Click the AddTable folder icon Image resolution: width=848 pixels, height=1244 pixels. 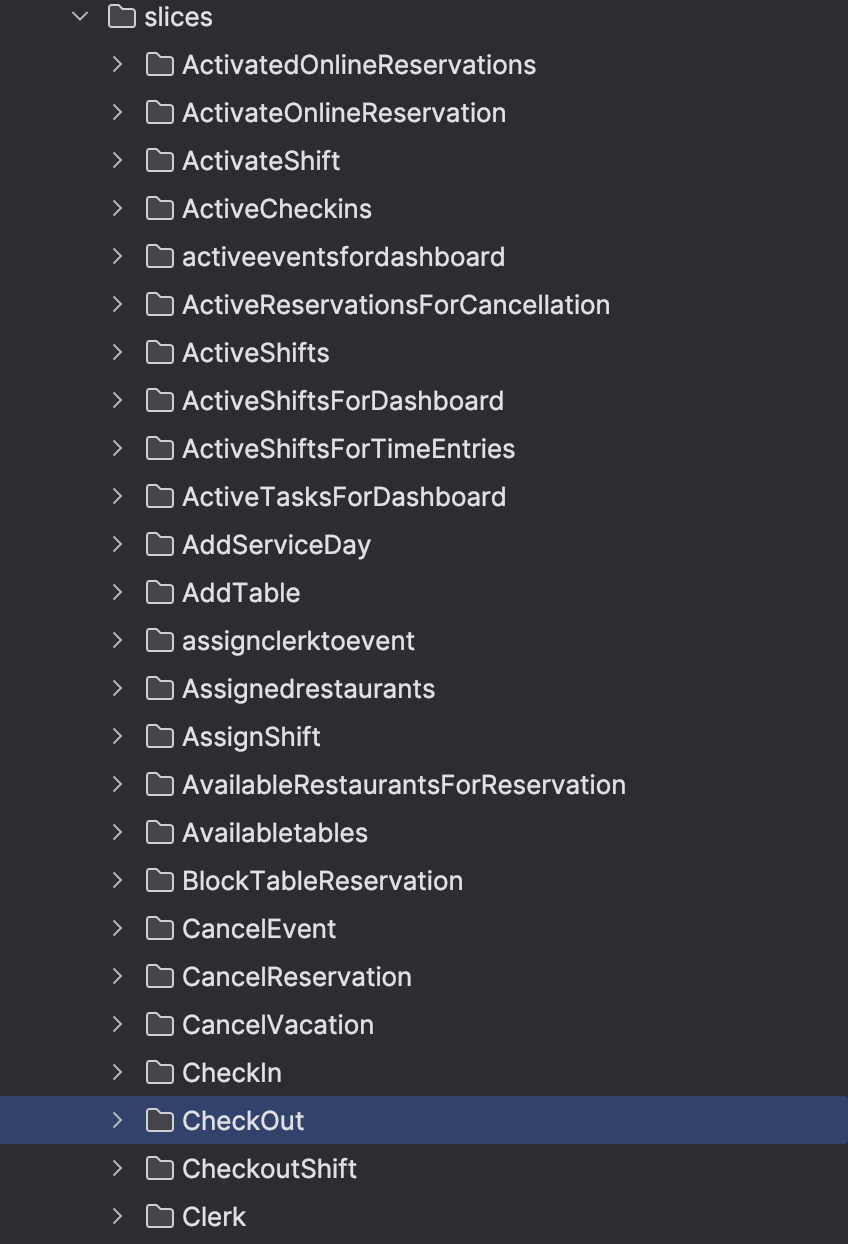(160, 592)
